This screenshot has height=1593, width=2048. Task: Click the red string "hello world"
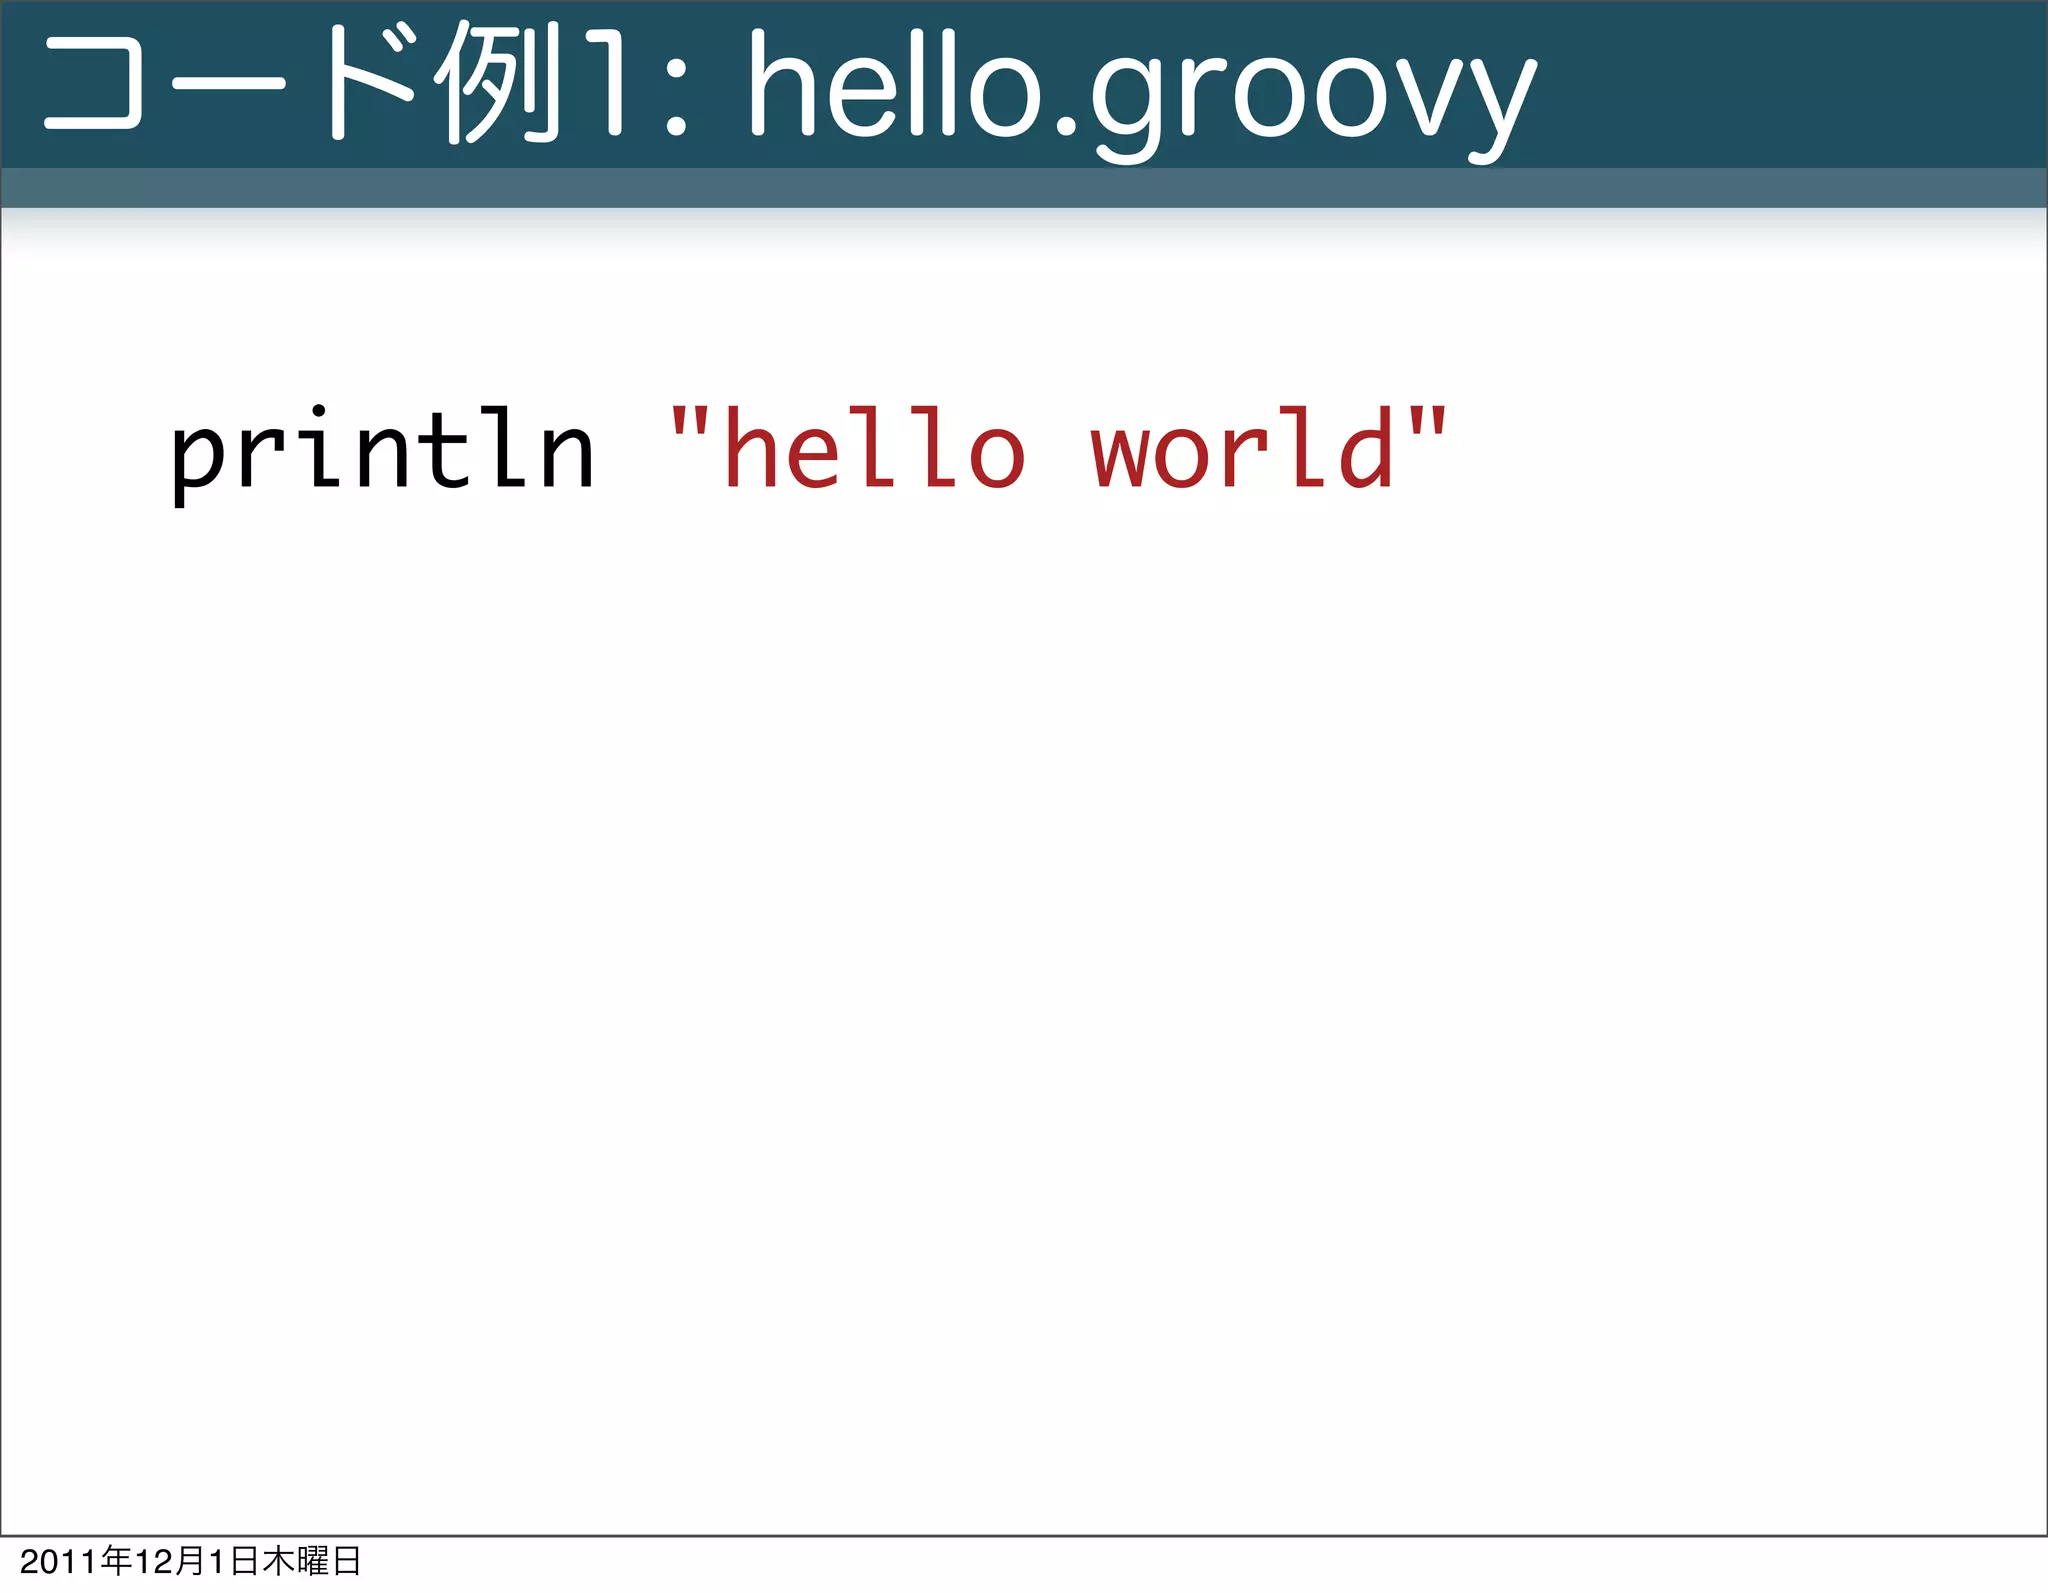coord(1058,448)
